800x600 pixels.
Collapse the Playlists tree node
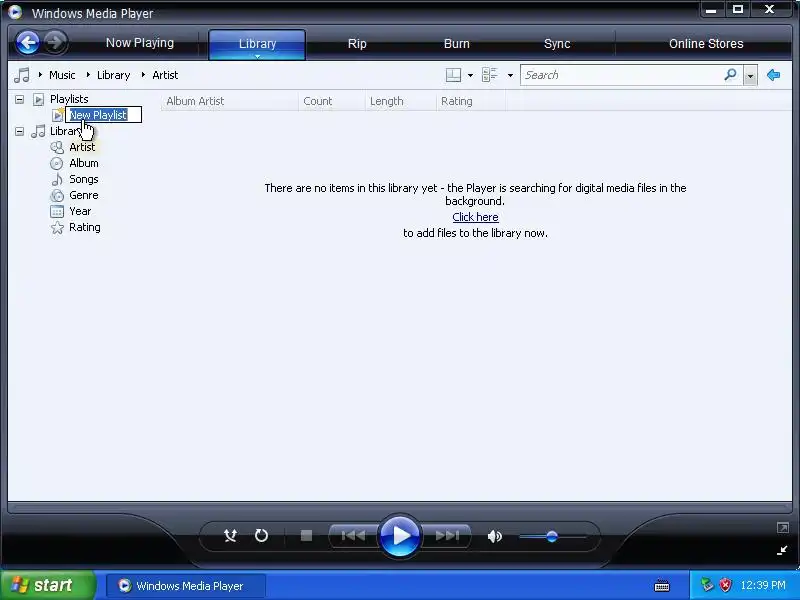19,99
